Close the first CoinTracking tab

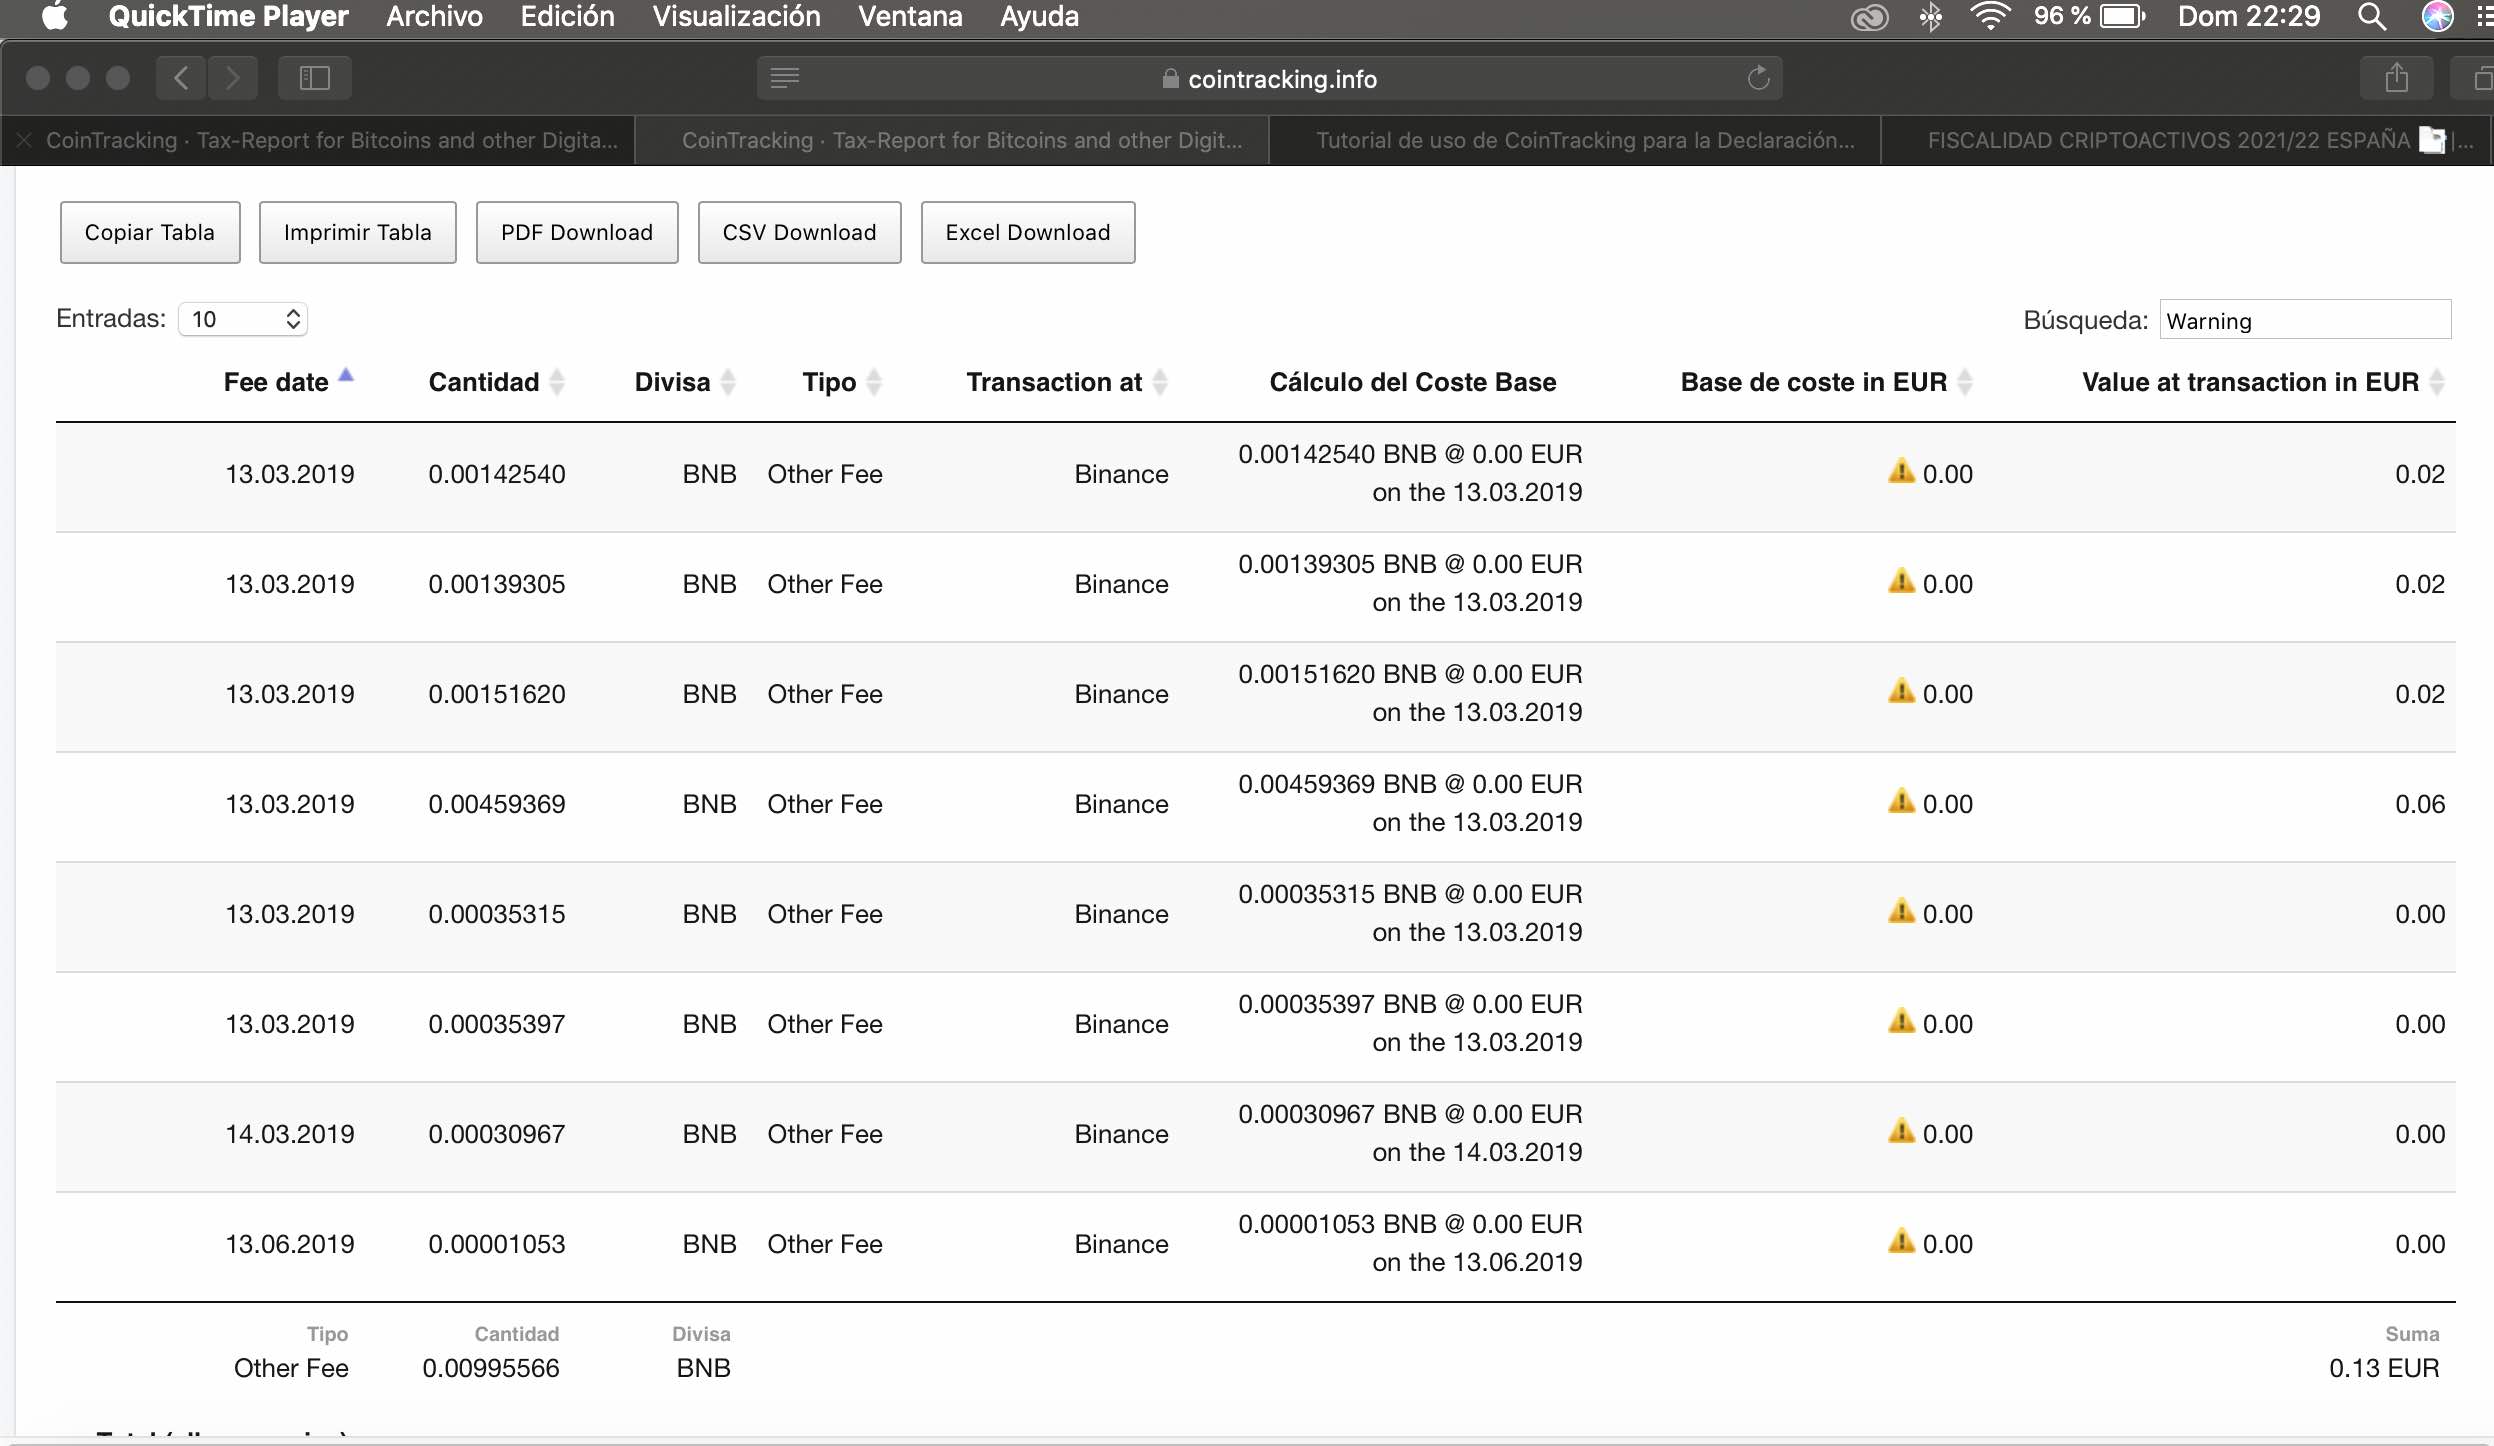pos(24,140)
